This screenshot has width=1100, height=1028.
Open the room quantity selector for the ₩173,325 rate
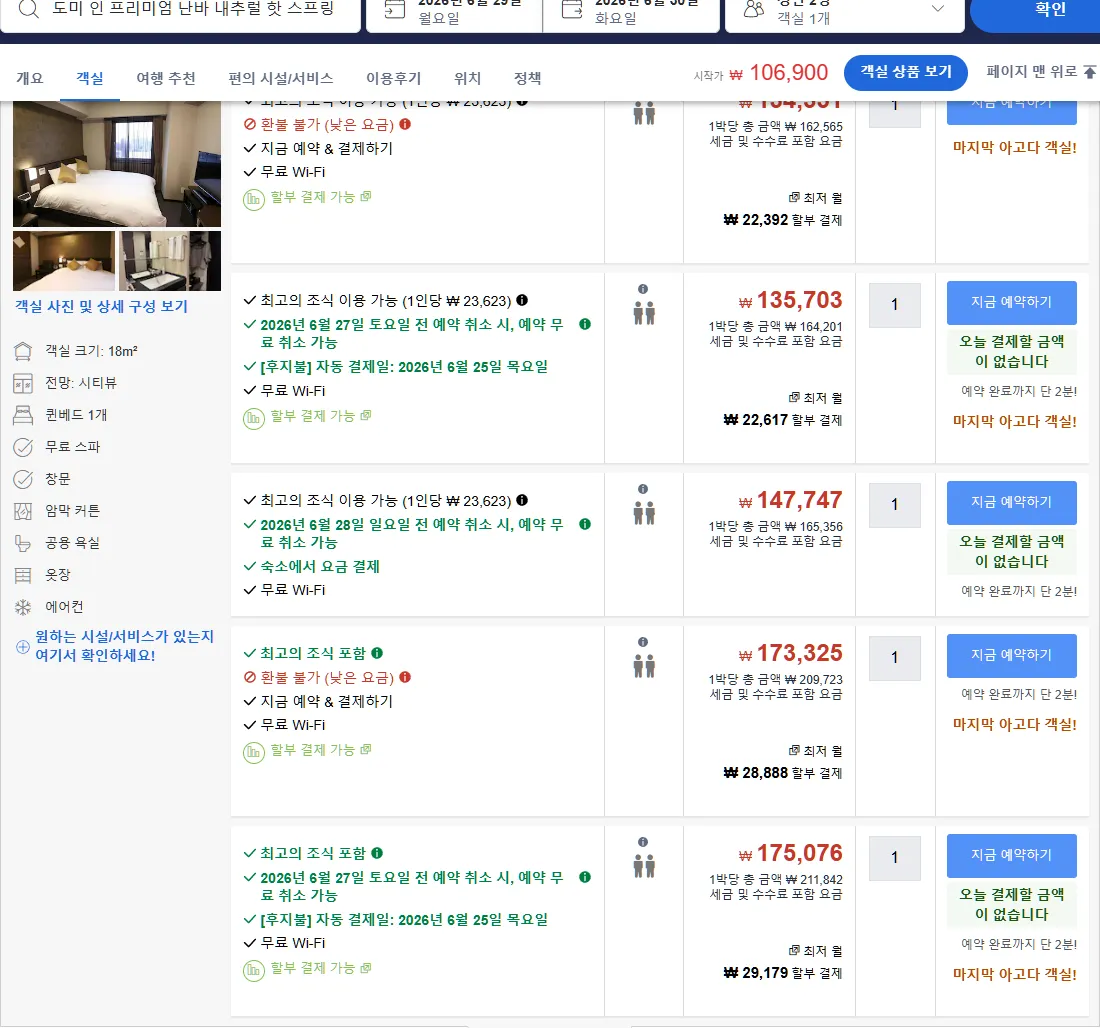click(894, 657)
